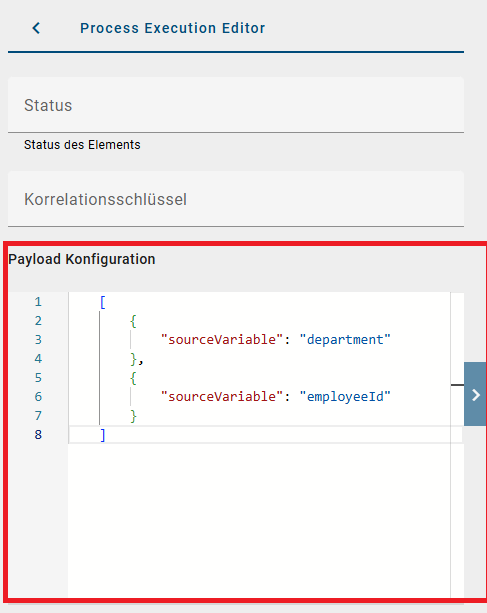Focus the Korrelationsschlüssel input field
The image size is (487, 613).
click(x=236, y=199)
